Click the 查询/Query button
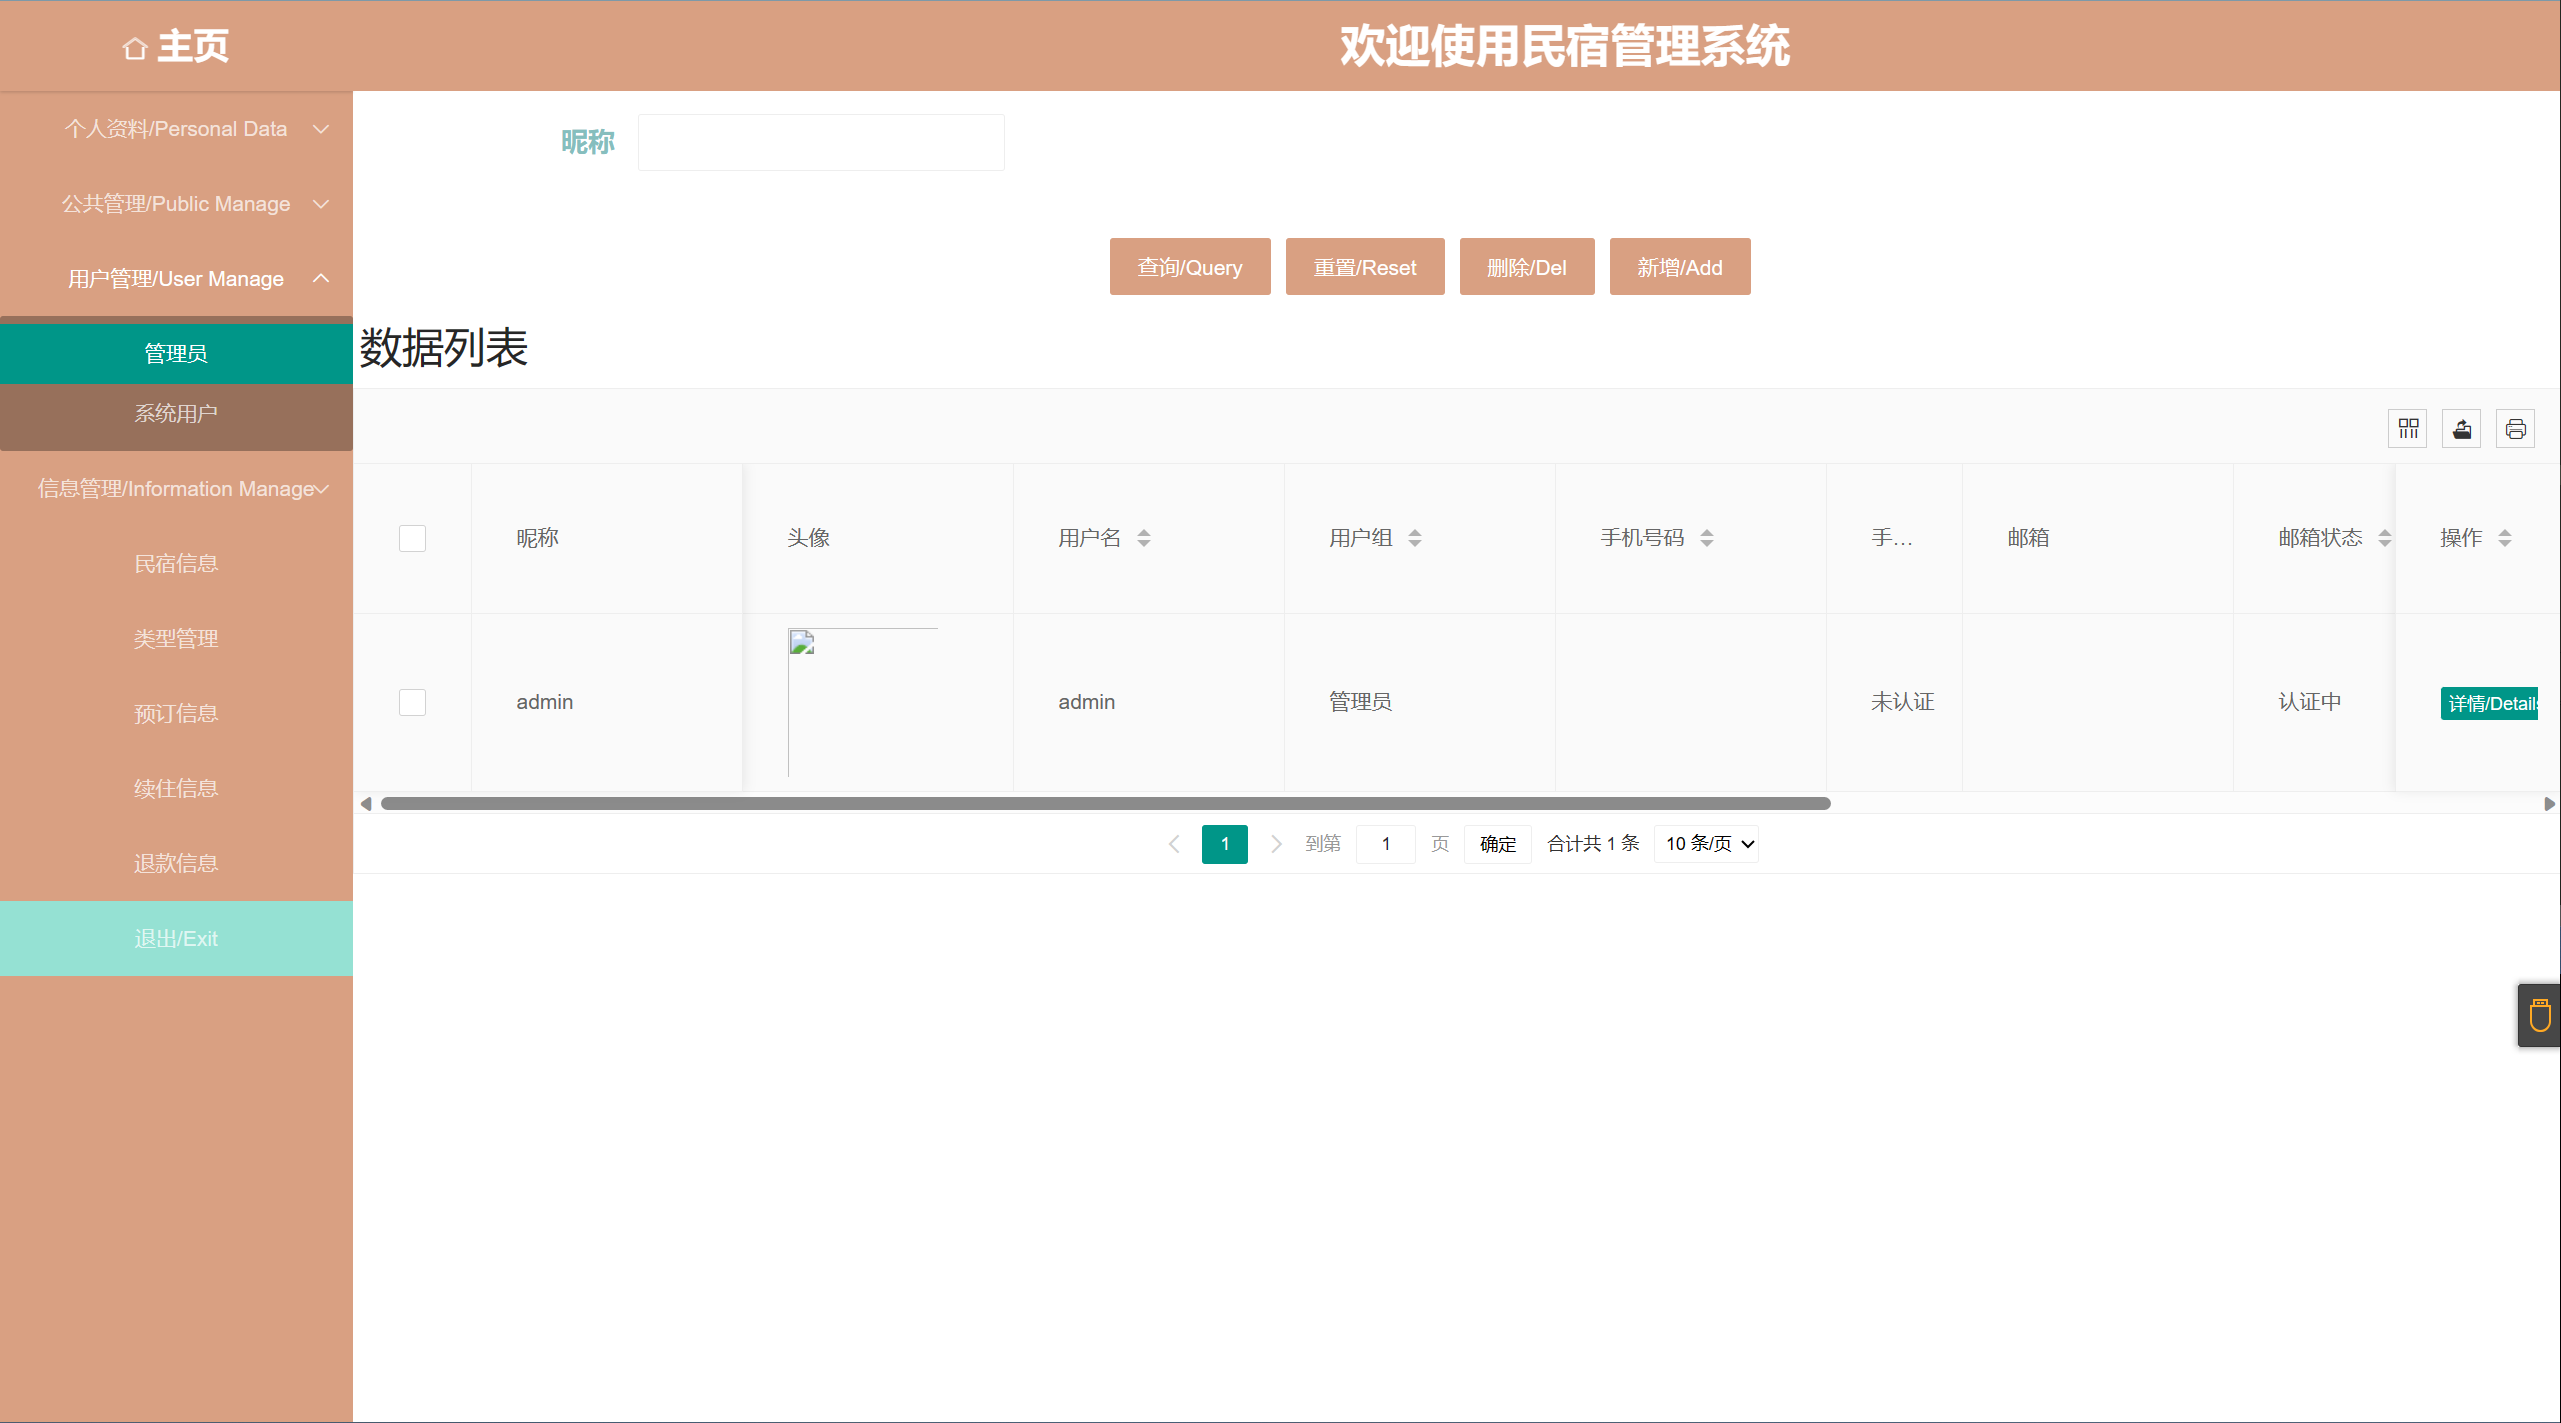 coord(1189,267)
